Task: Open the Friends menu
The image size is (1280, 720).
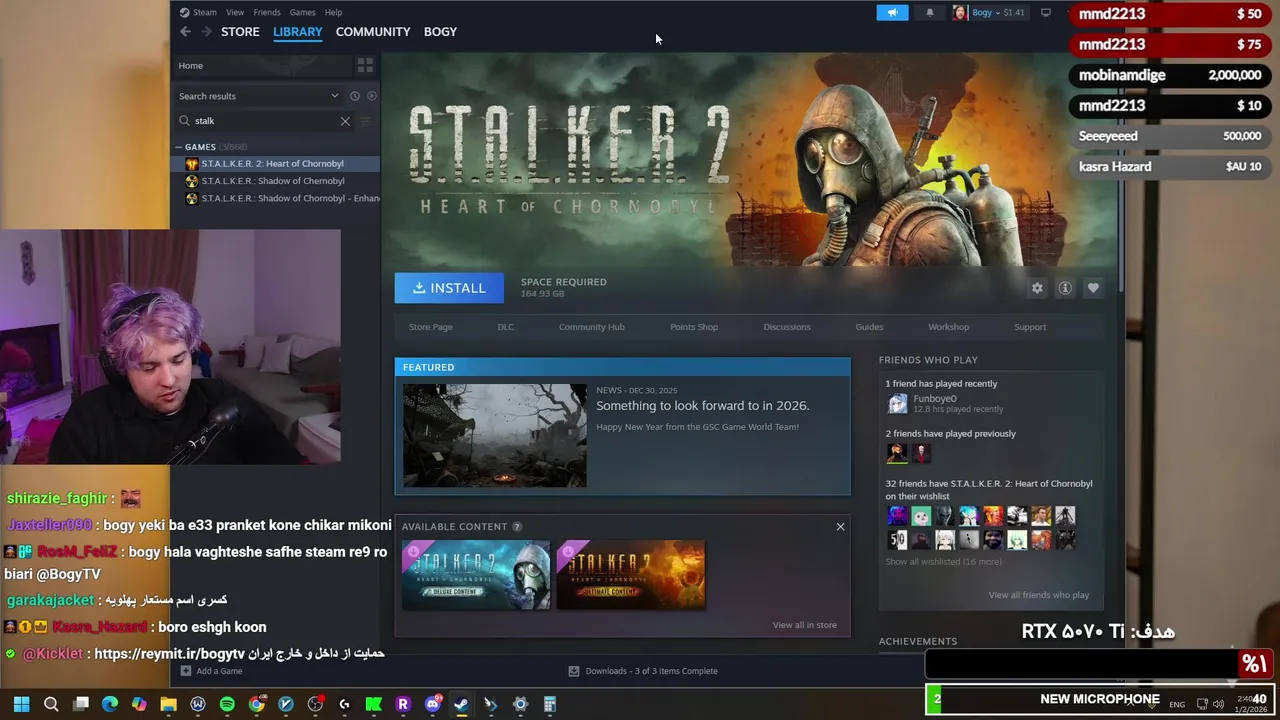Action: coord(267,13)
